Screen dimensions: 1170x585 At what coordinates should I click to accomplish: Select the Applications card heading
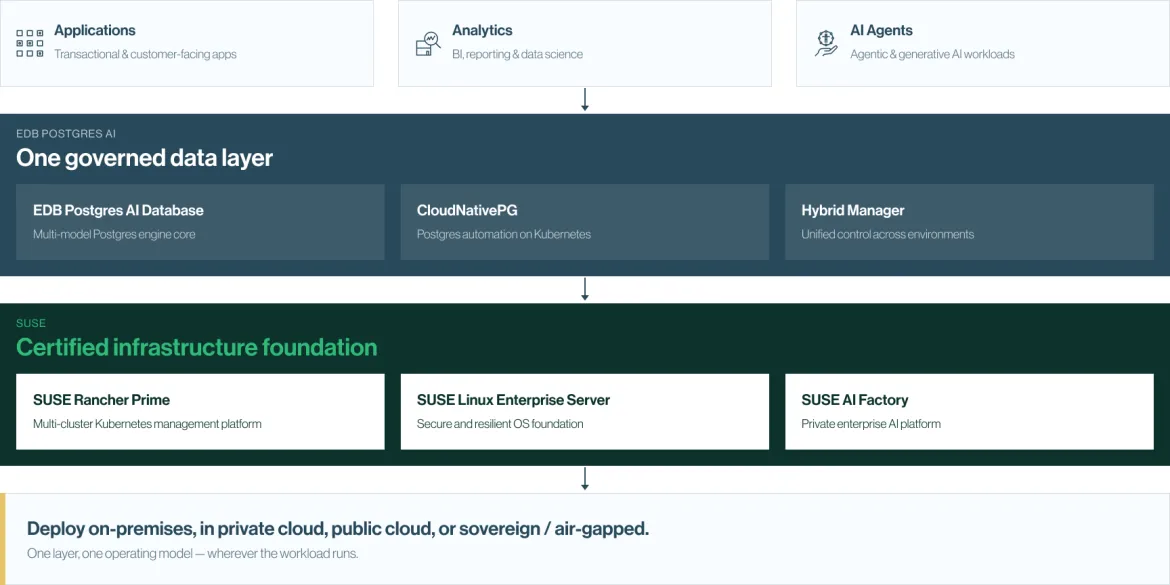point(95,31)
